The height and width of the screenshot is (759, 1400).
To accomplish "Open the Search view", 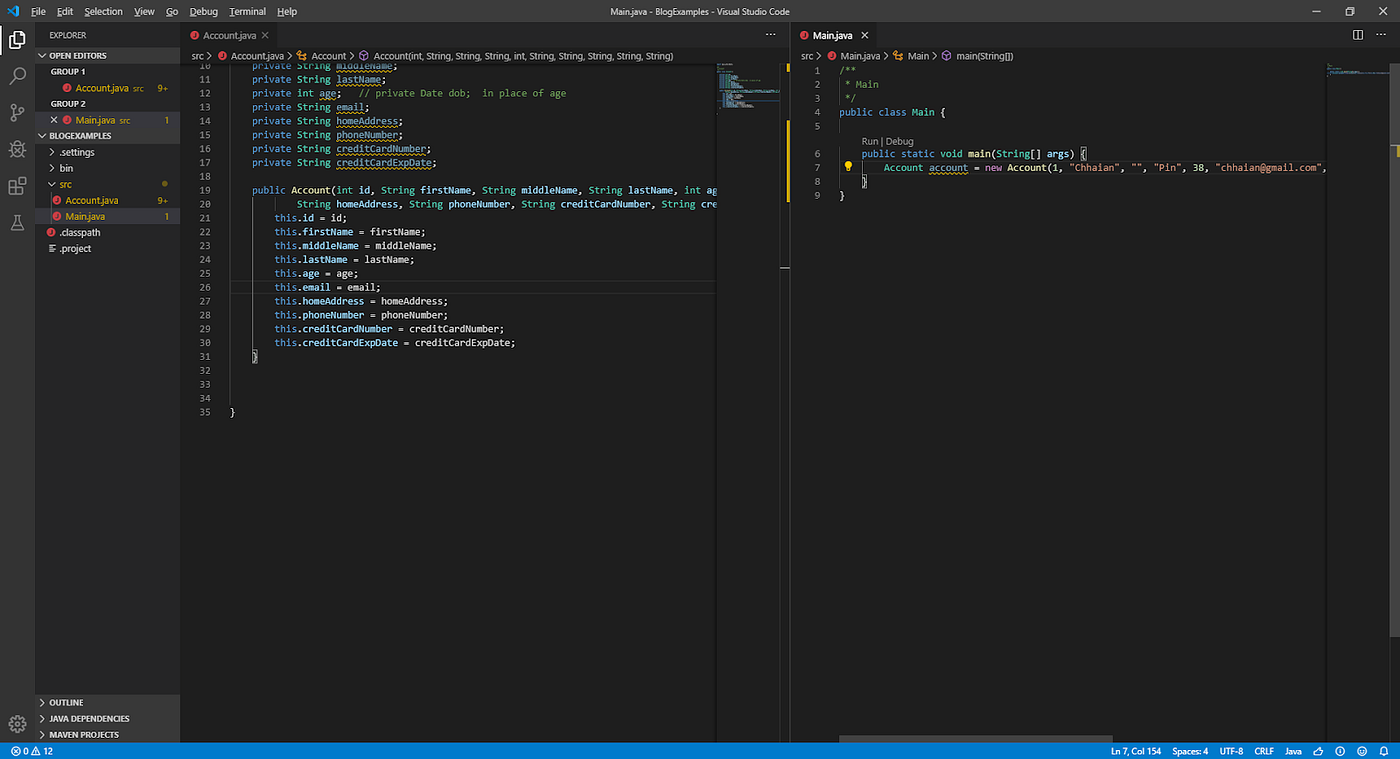I will pyautogui.click(x=16, y=76).
